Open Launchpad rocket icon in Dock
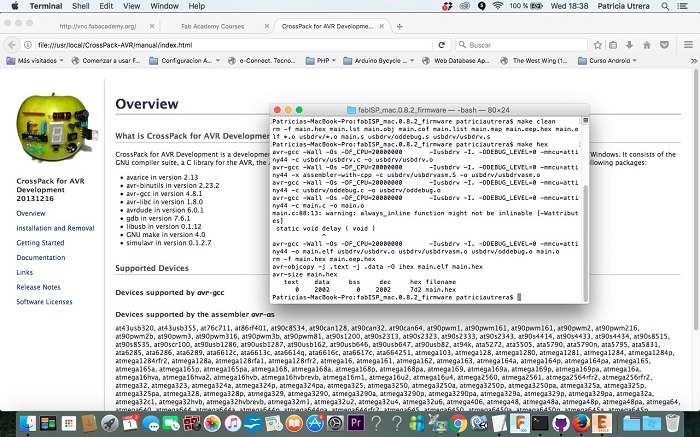700x437 pixels. pyautogui.click(x=110, y=422)
